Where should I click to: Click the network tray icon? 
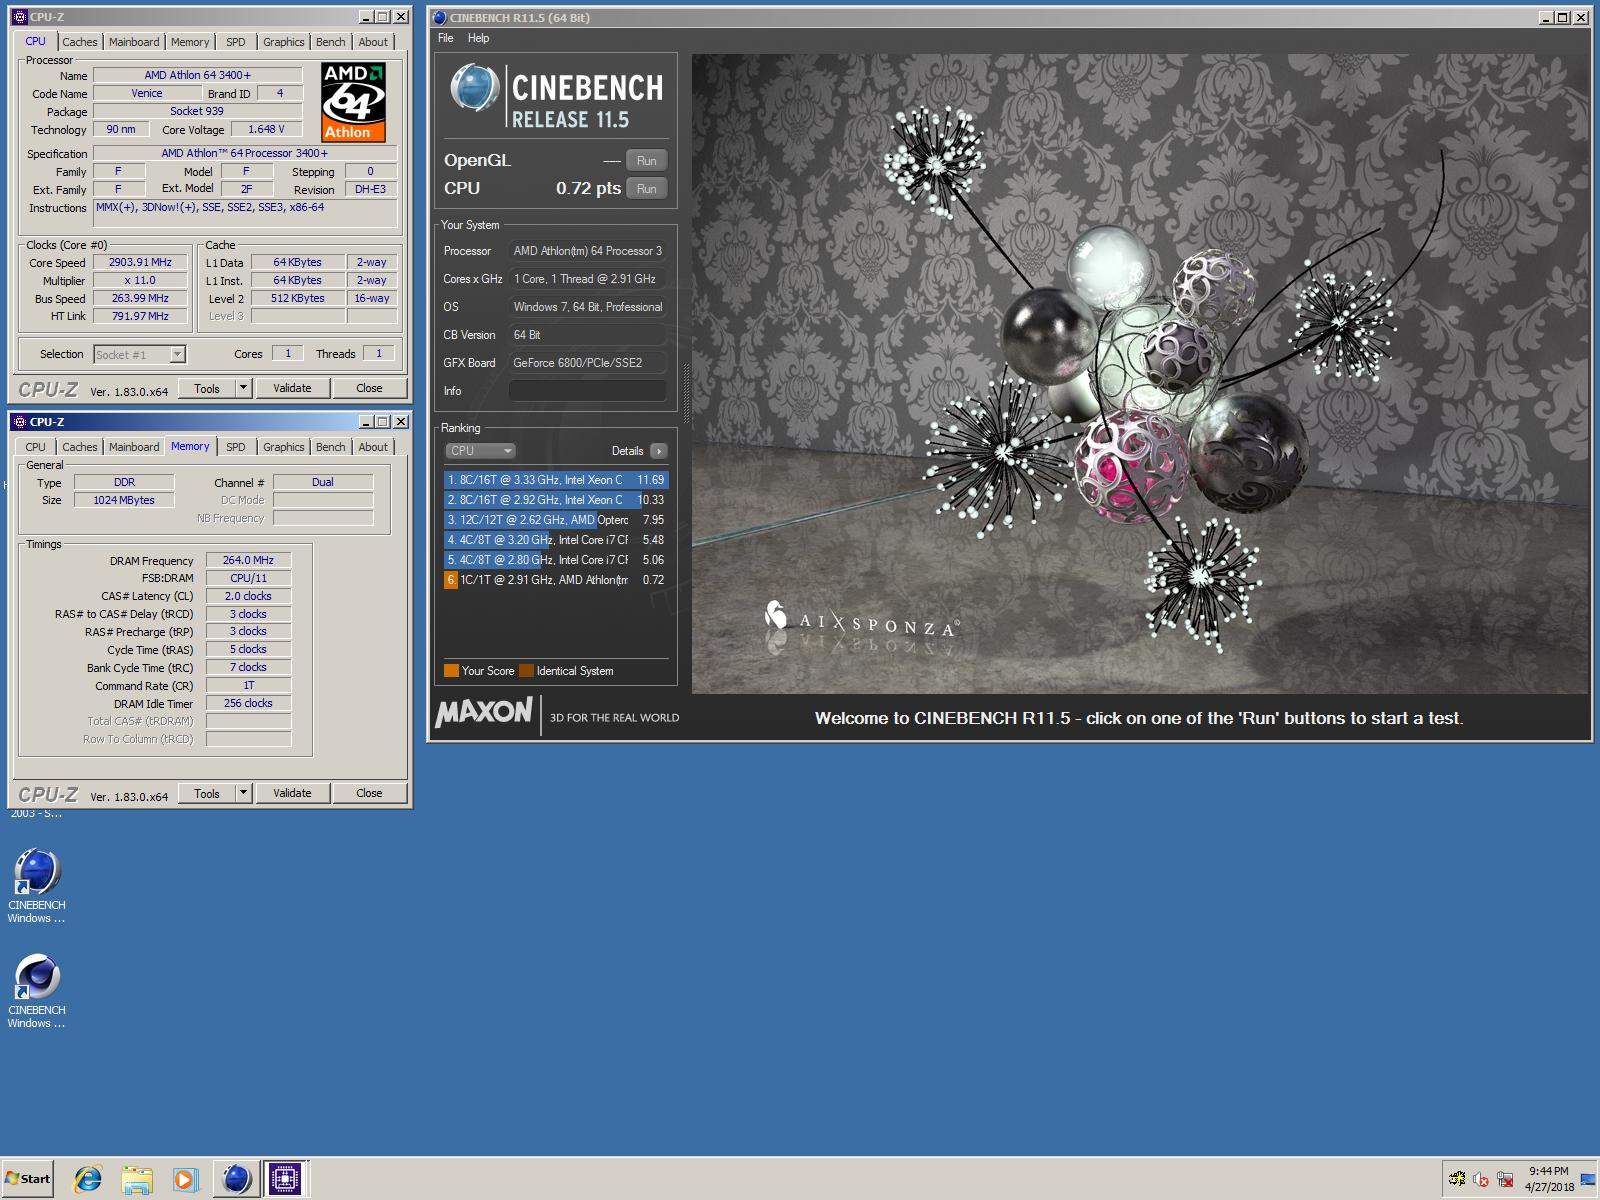1505,1180
